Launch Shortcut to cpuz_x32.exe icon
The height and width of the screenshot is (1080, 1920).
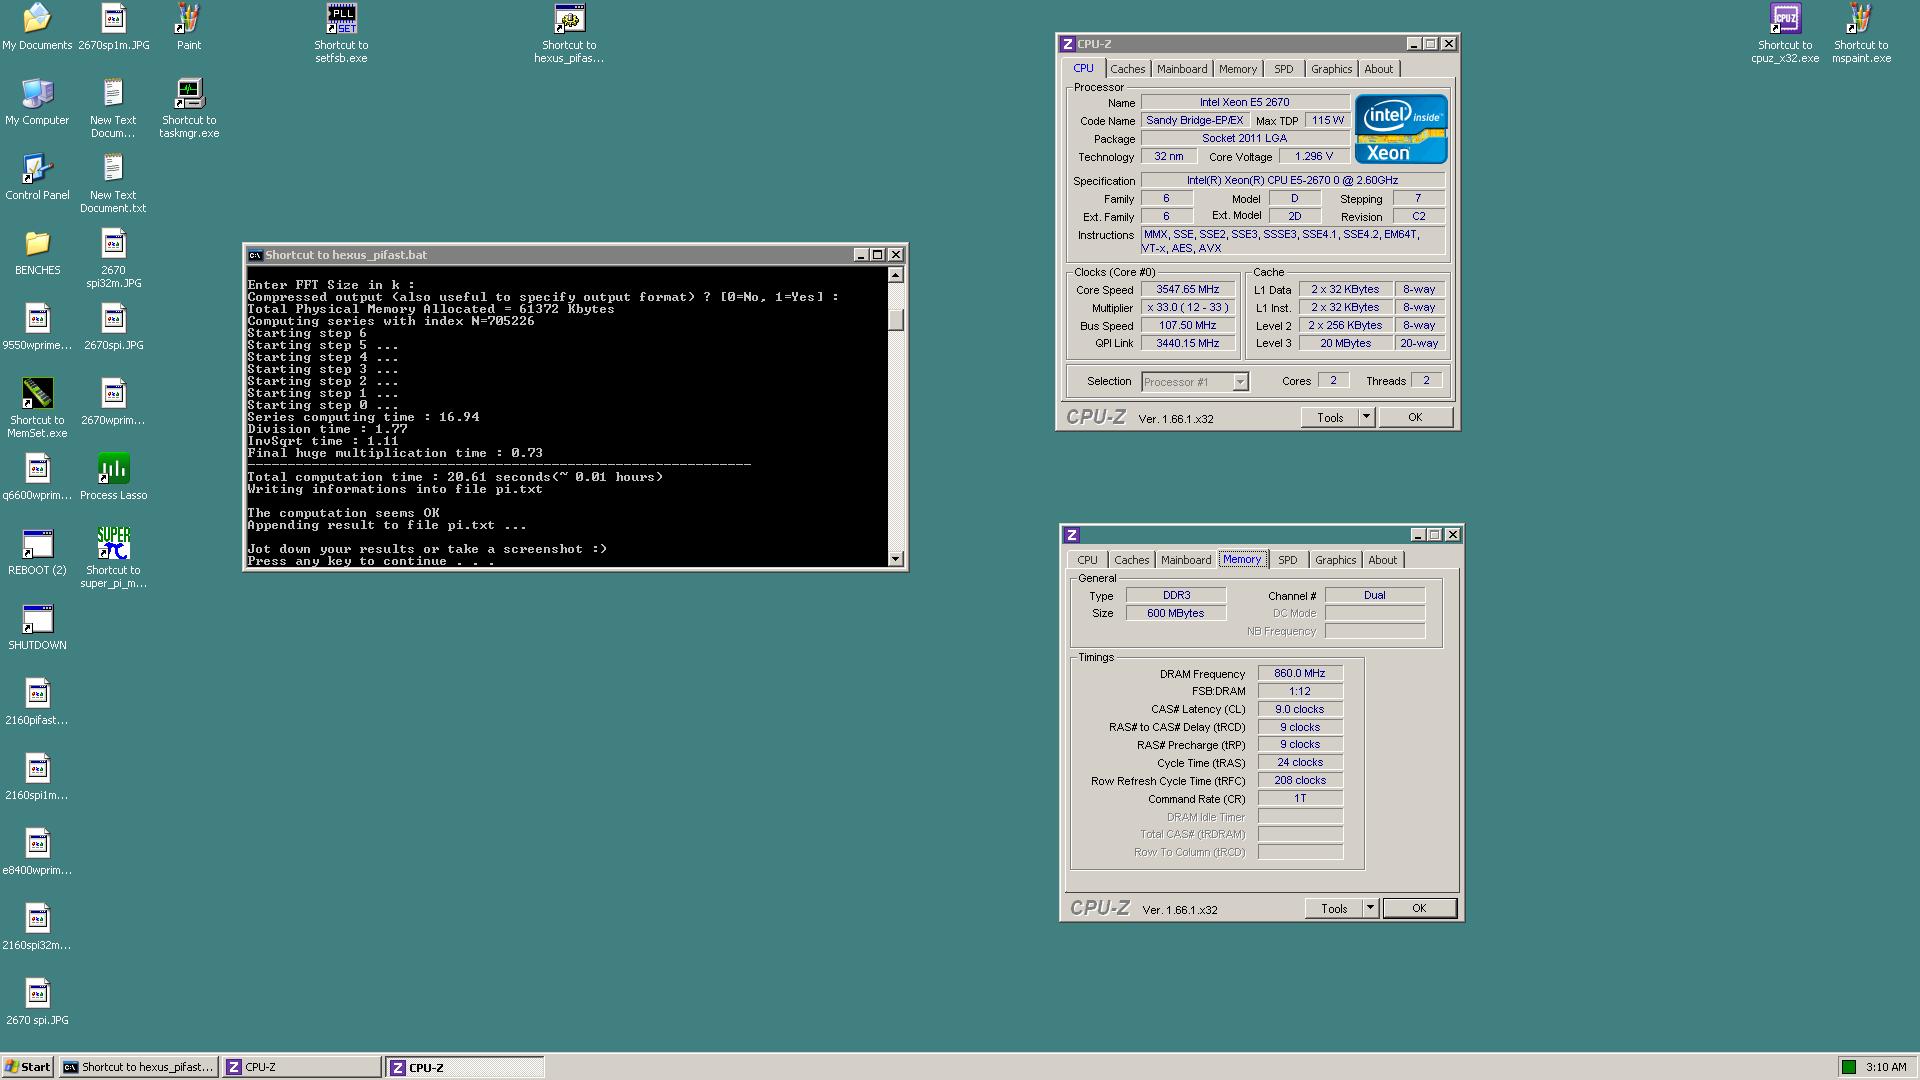(x=1785, y=33)
